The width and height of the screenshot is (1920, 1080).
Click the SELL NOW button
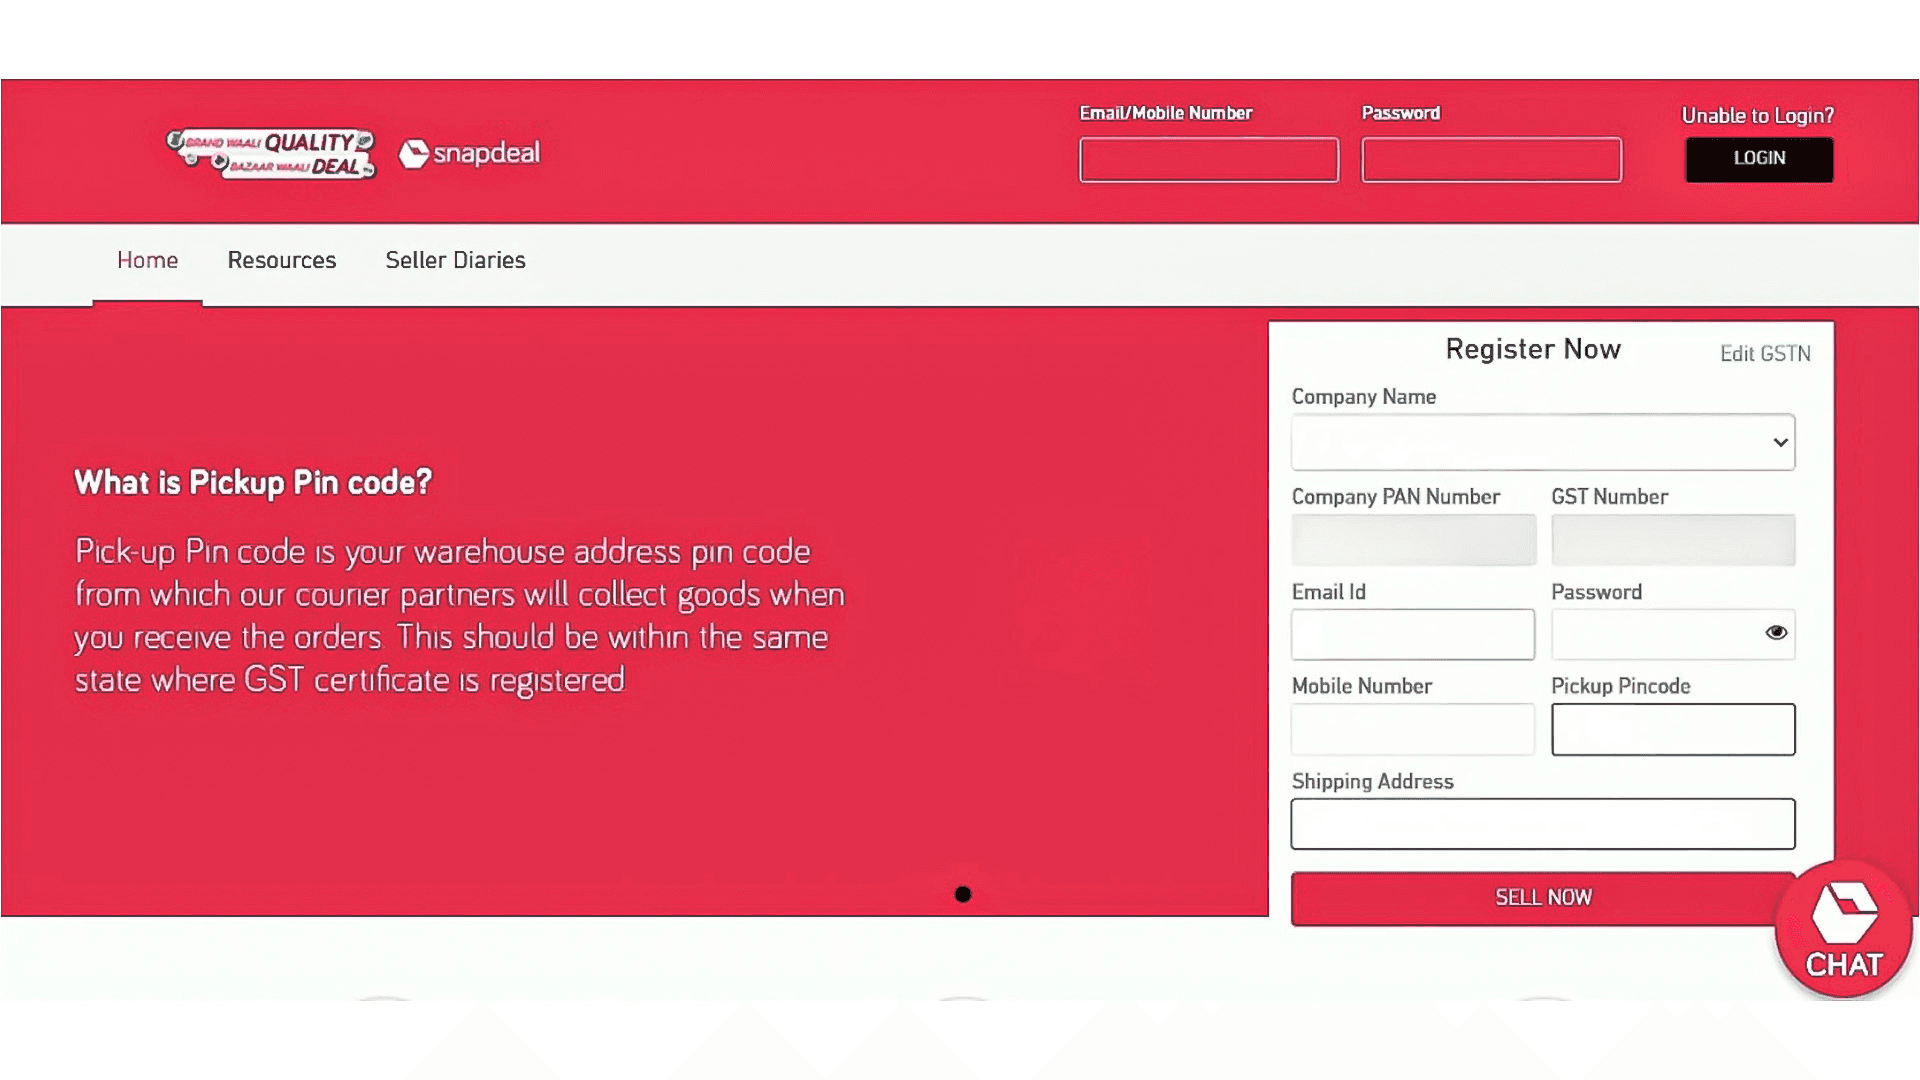tap(1542, 898)
